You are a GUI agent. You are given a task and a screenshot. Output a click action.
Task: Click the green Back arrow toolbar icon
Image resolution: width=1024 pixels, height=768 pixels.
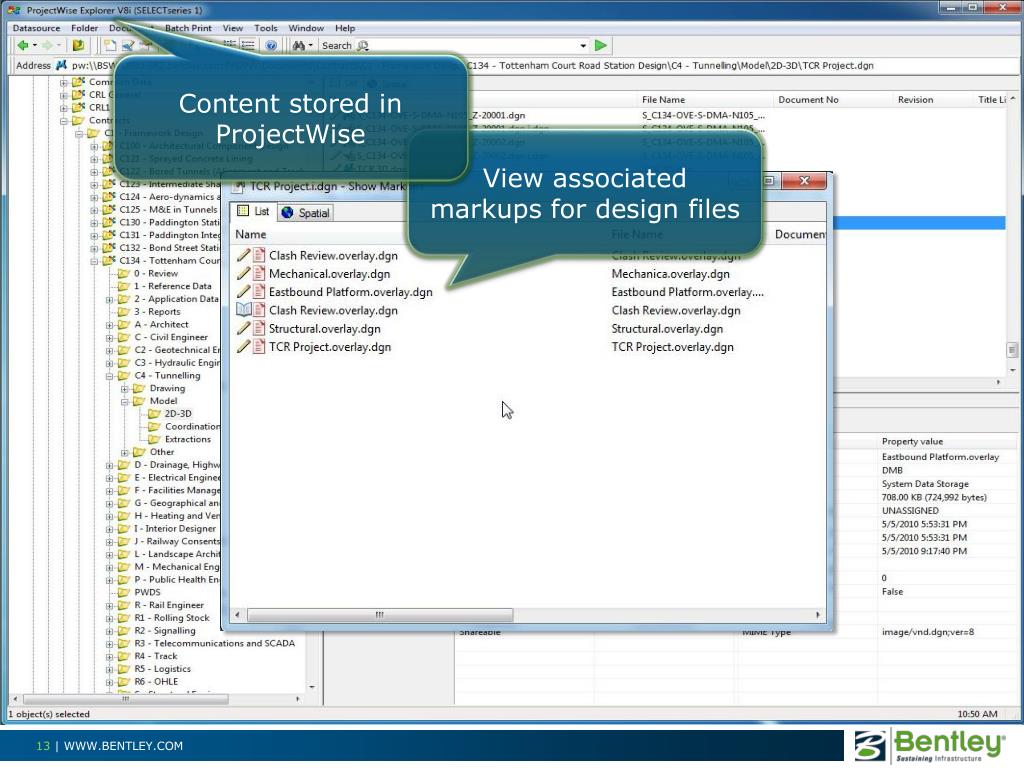point(23,45)
